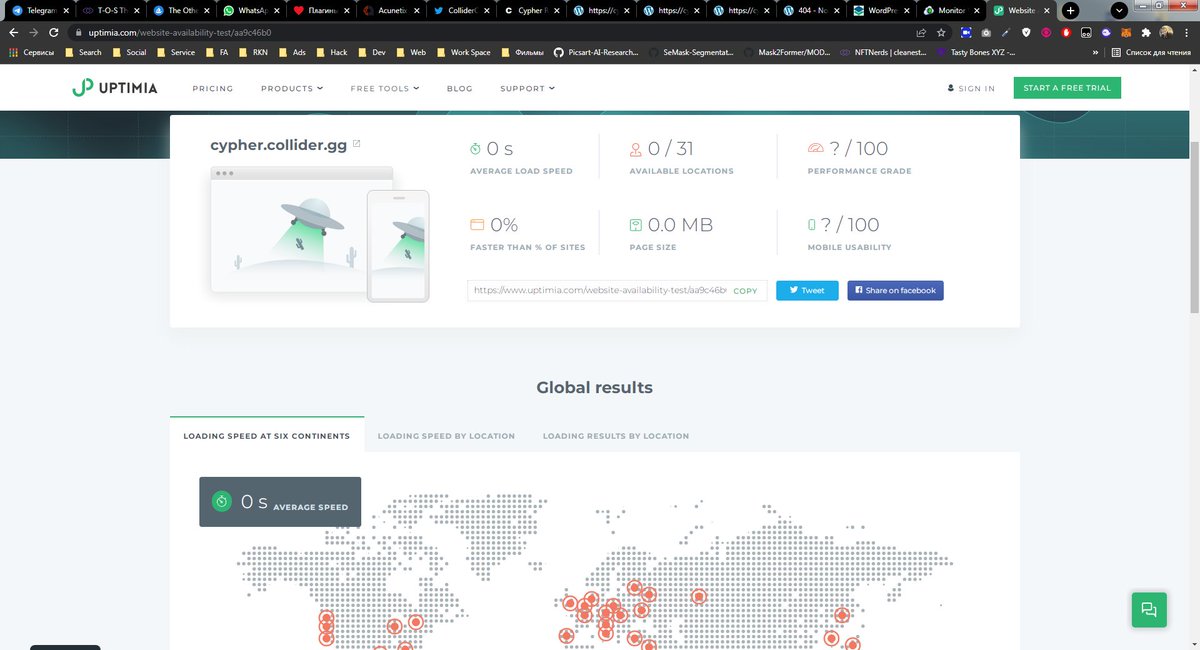
Task: Close the WhatsApp tab
Action: tap(277, 10)
